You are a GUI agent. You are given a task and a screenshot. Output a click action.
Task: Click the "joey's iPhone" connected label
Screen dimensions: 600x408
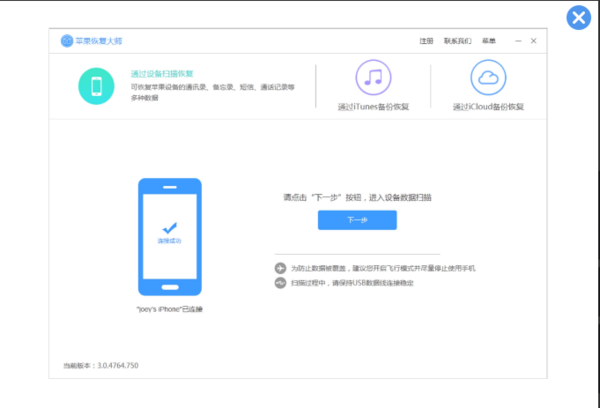coord(168,309)
